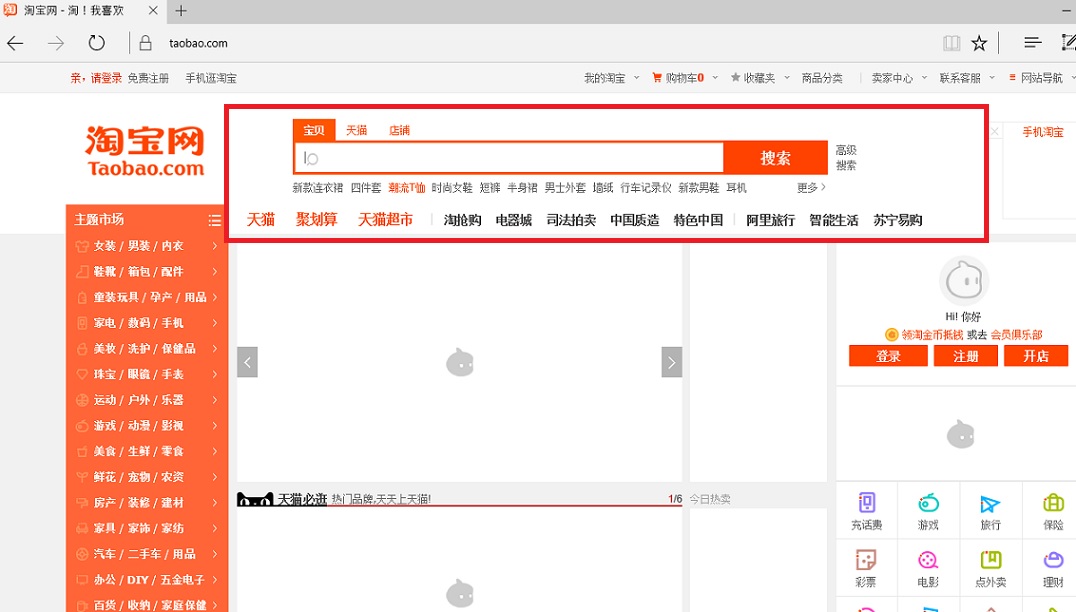Viewport: 1076px width, 612px height.
Task: Switch to the 店铺 search tab
Action: (x=399, y=130)
